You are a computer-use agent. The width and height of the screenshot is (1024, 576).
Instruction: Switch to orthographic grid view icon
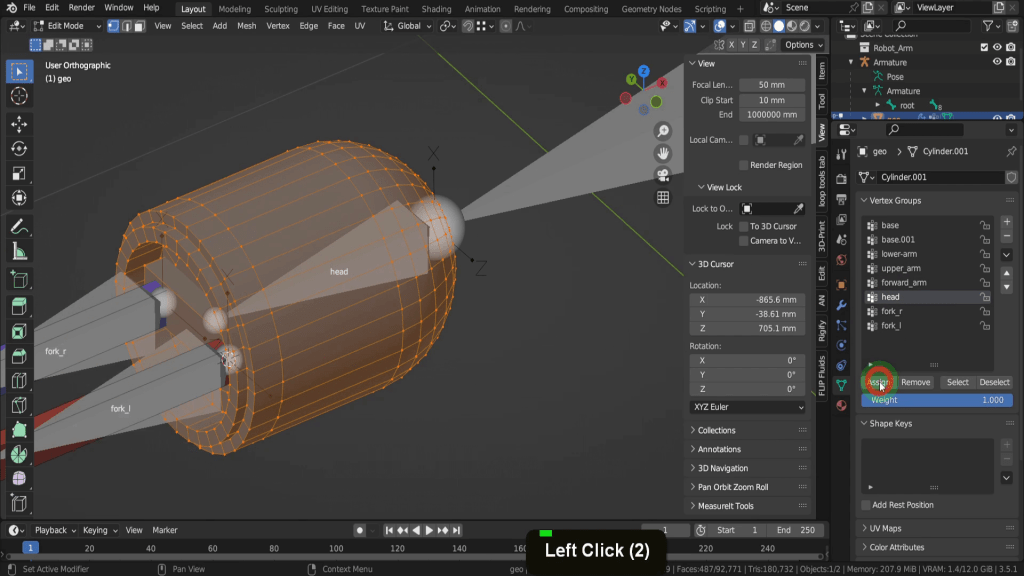pos(662,198)
